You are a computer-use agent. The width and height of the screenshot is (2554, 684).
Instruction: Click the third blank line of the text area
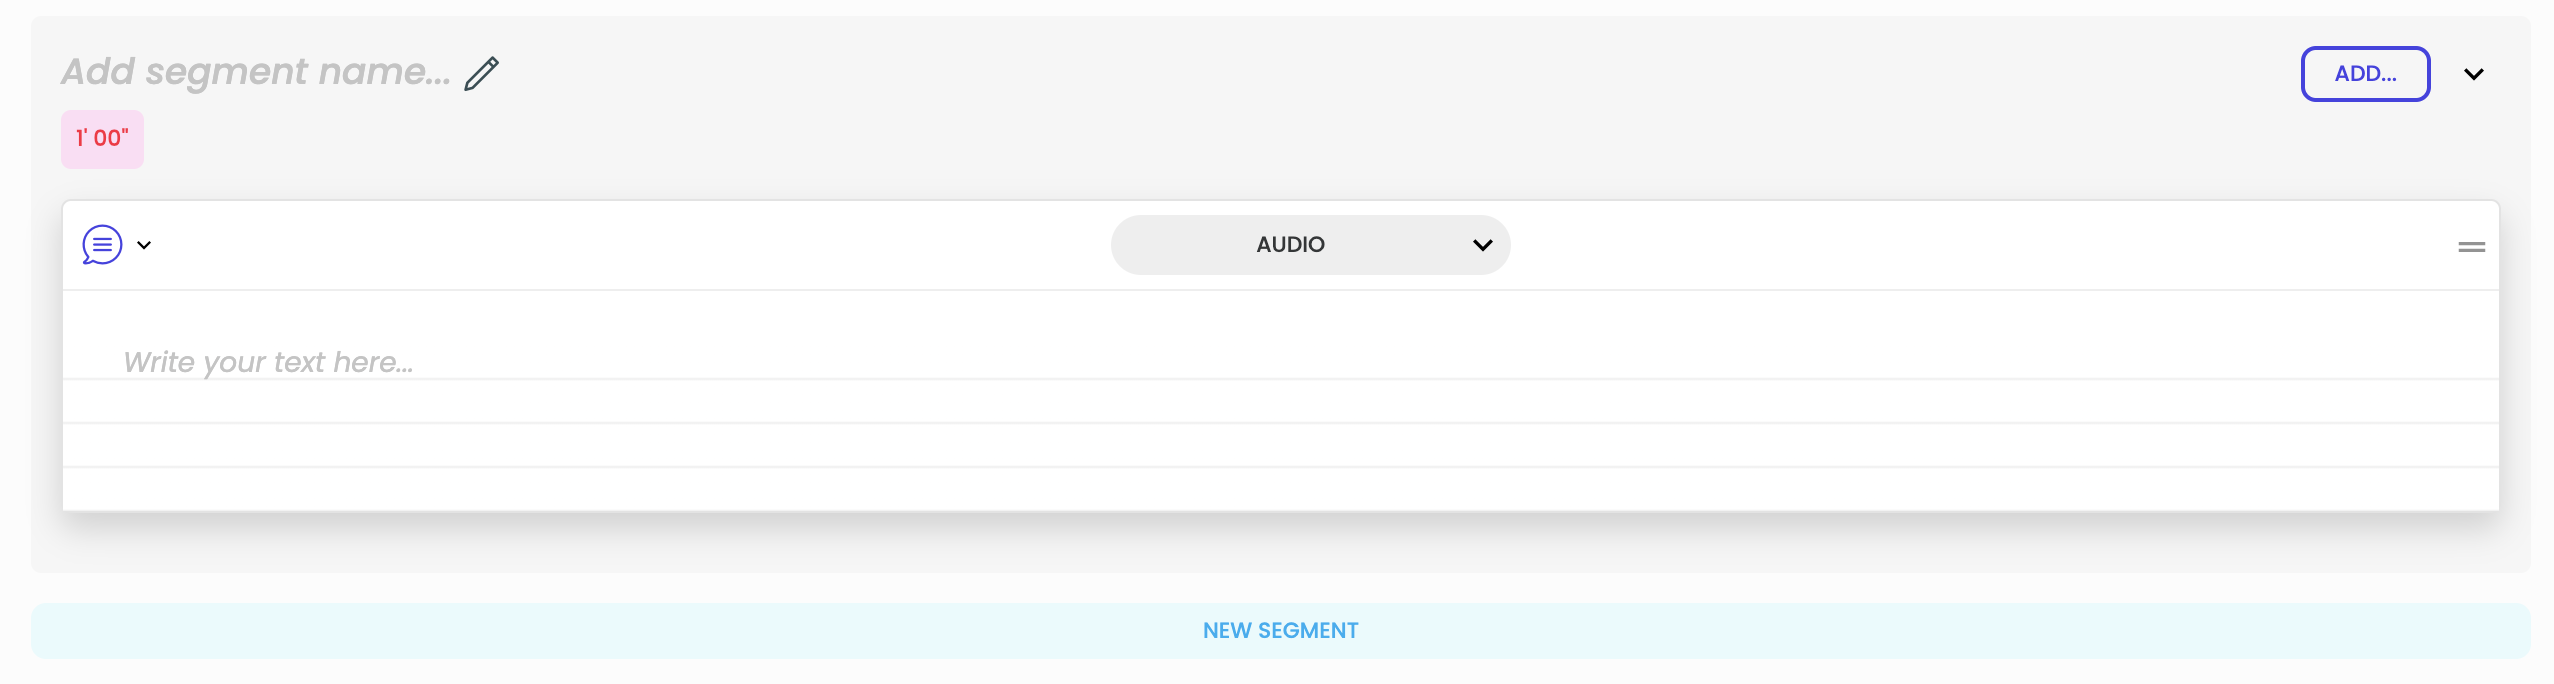(x=1280, y=446)
